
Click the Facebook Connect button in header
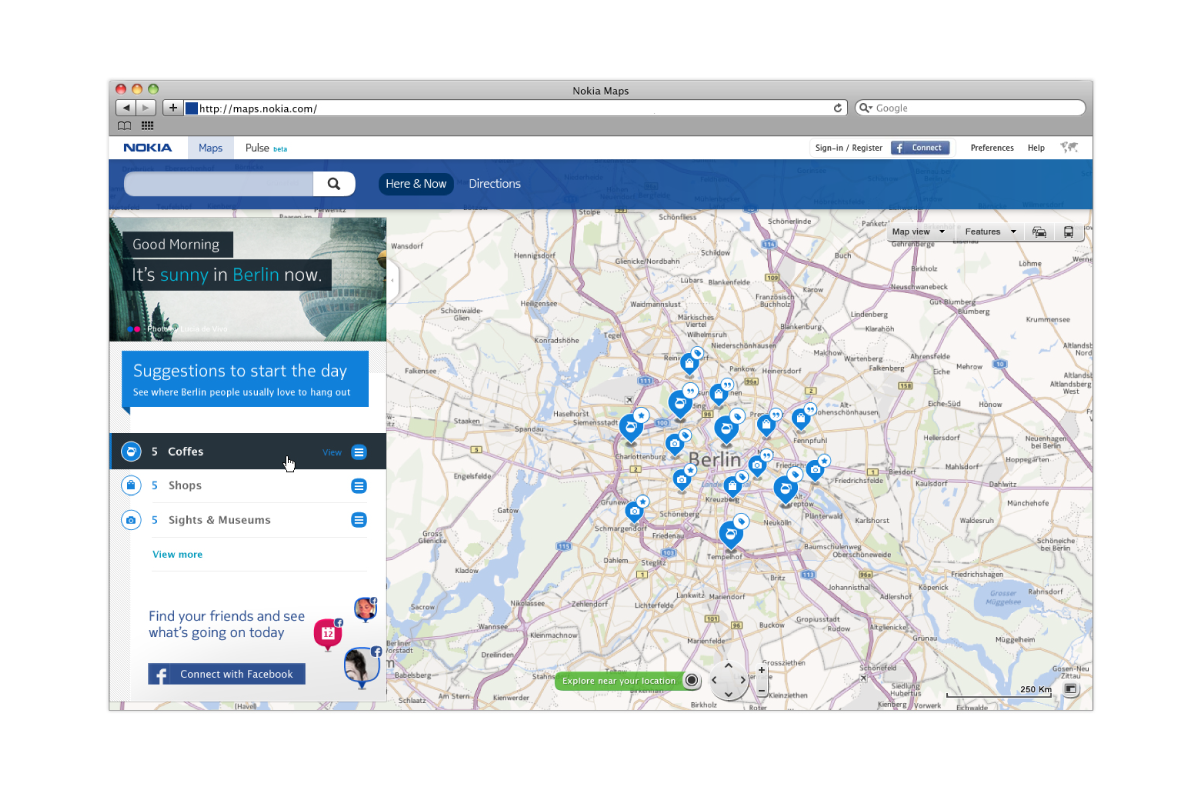tap(920, 148)
